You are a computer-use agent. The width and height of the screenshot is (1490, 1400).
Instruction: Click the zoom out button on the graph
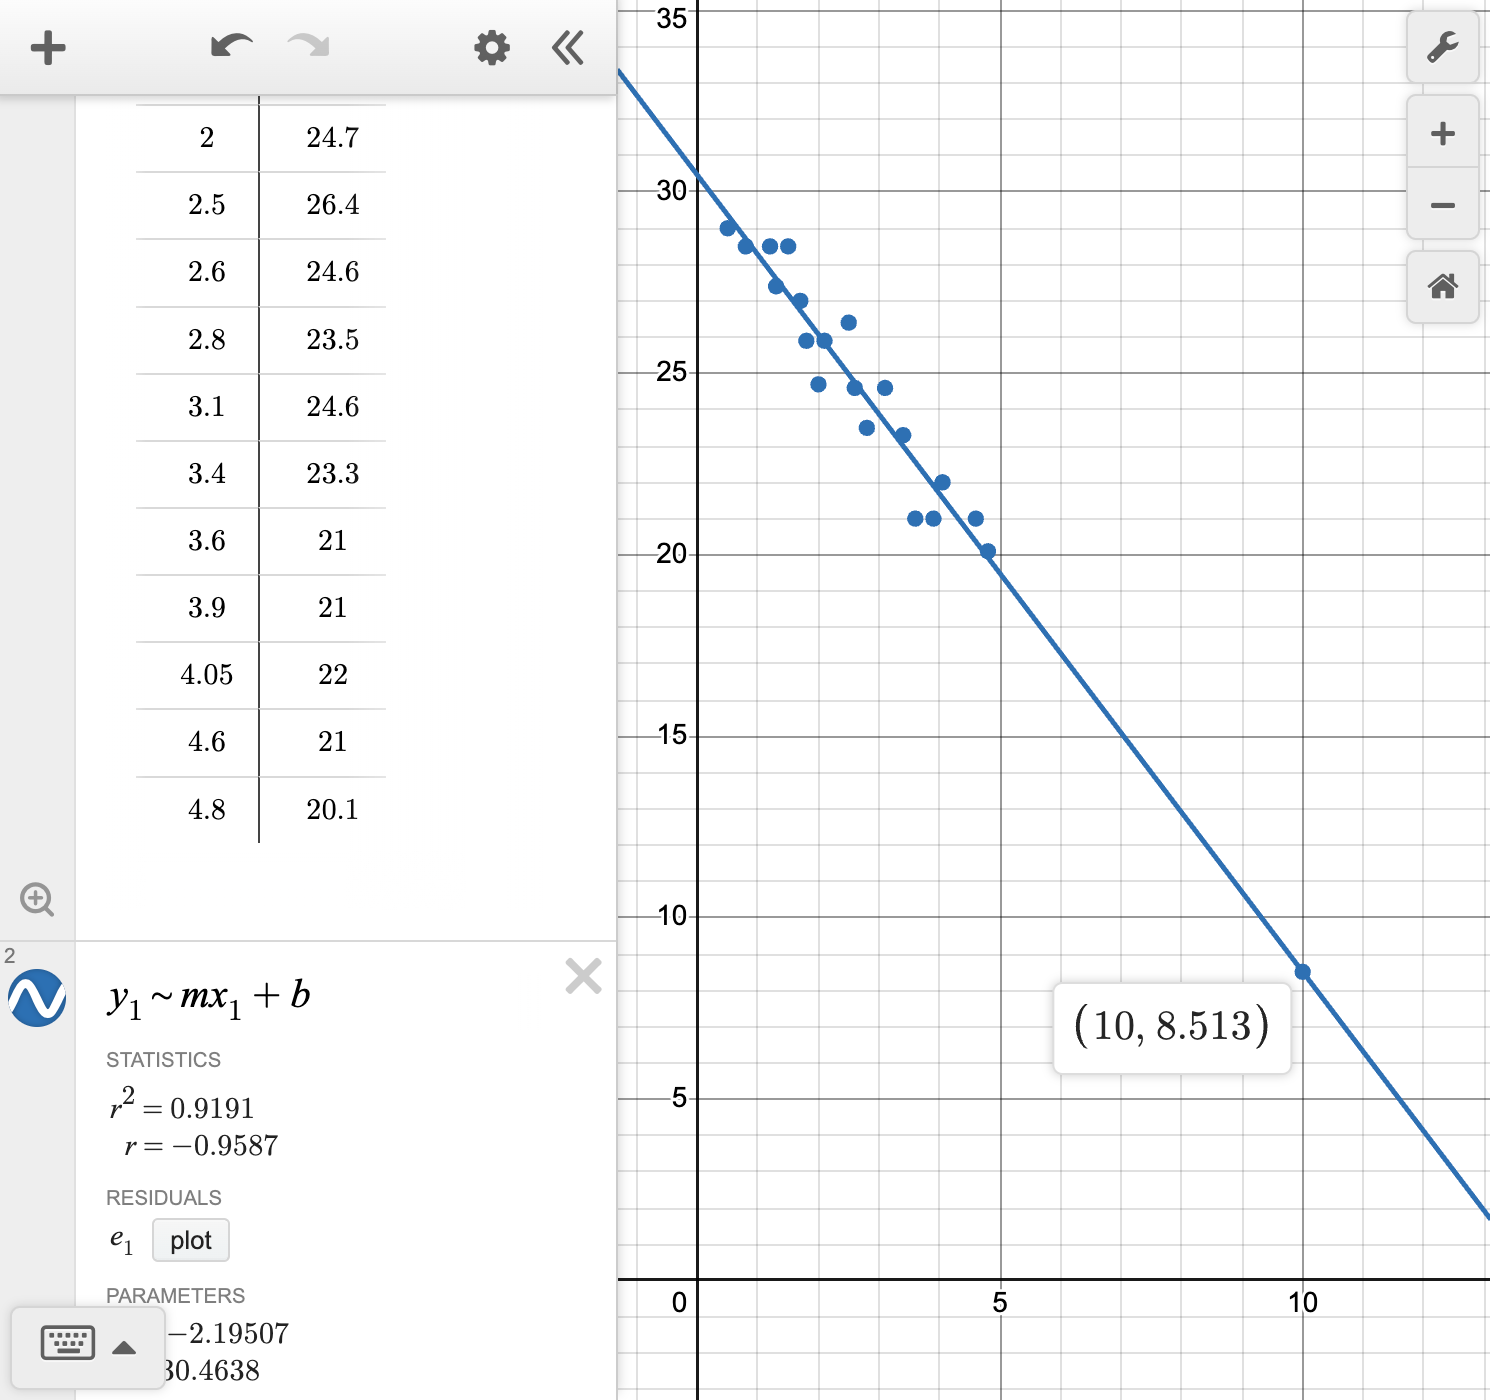[1443, 204]
